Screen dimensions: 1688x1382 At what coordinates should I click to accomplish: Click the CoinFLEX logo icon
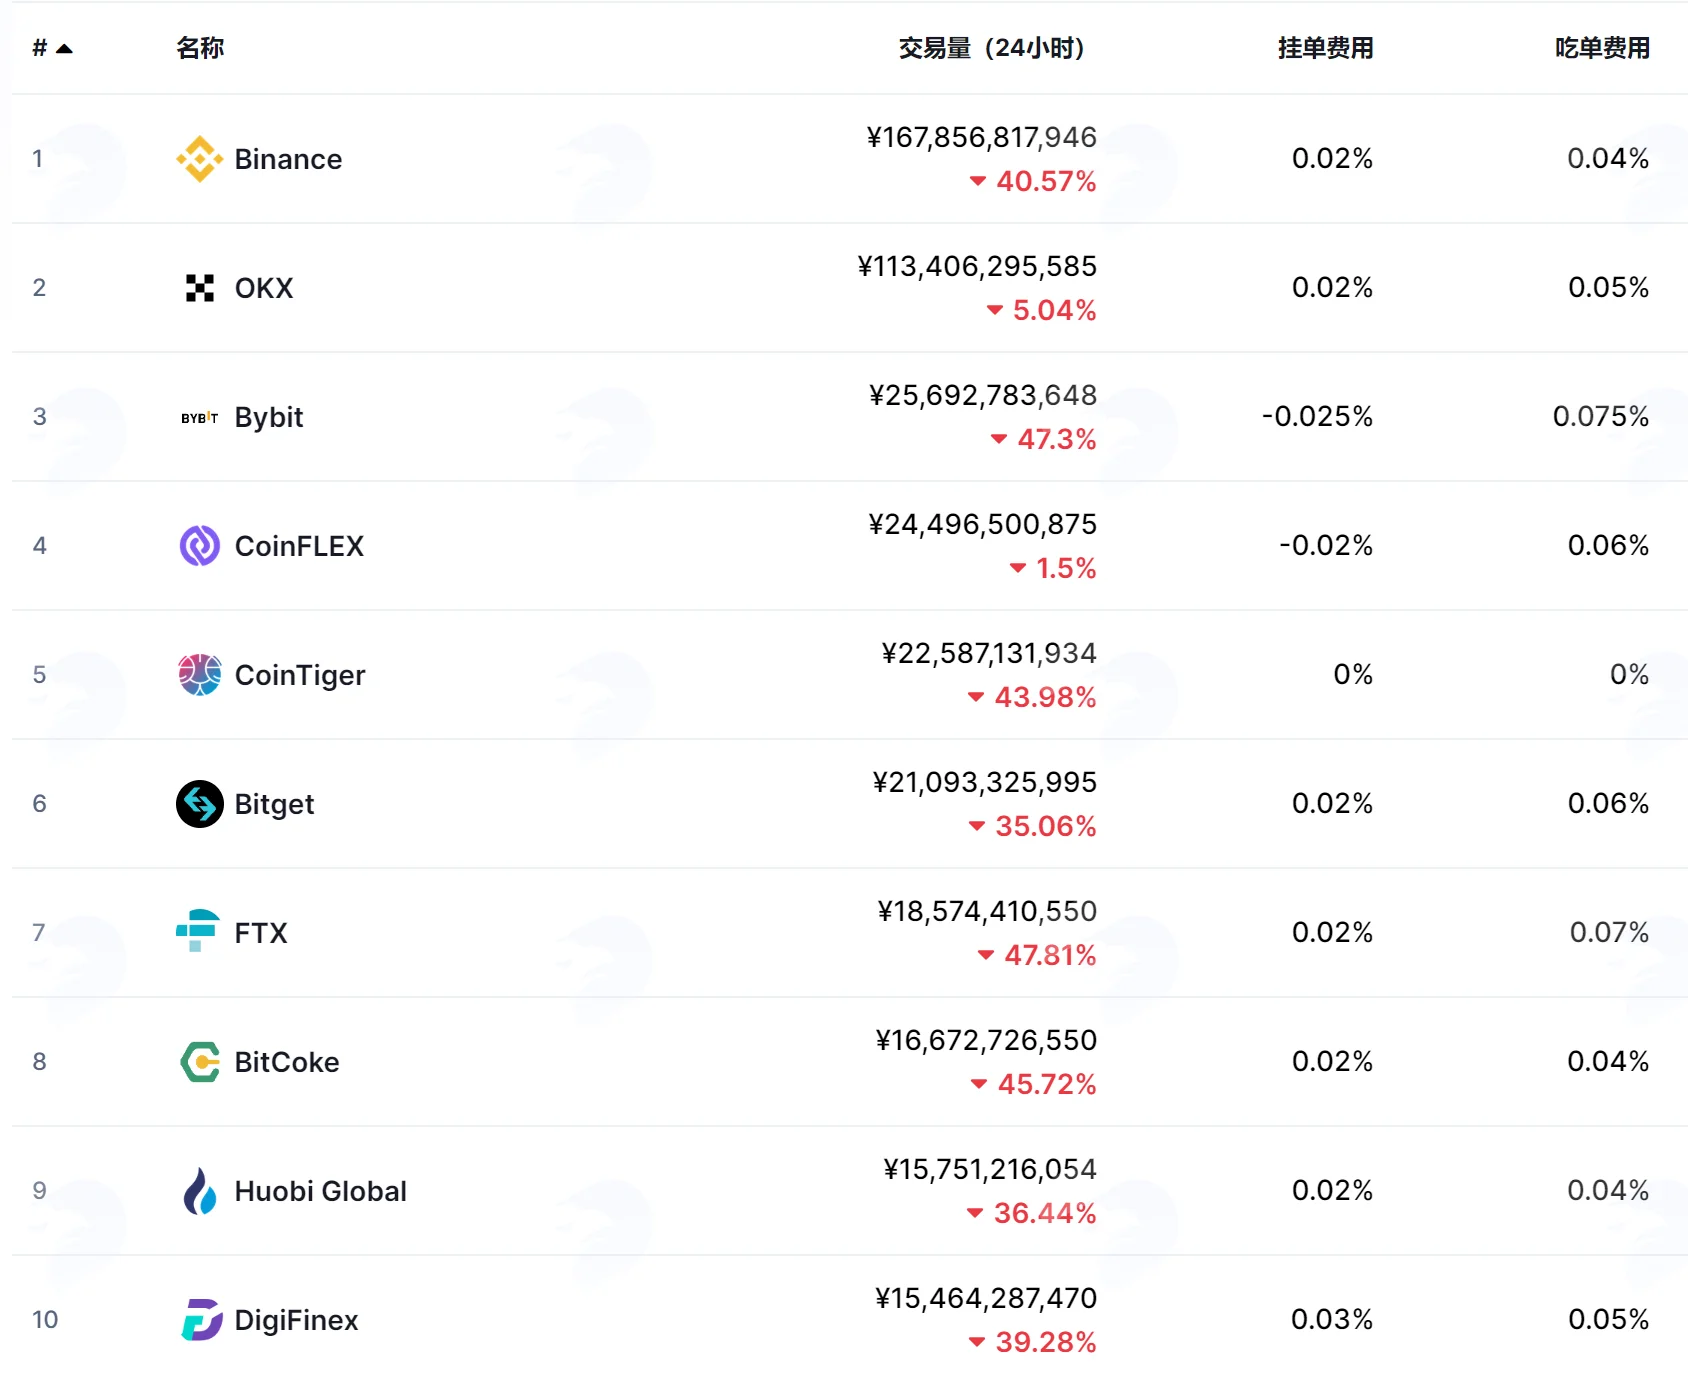(x=200, y=546)
